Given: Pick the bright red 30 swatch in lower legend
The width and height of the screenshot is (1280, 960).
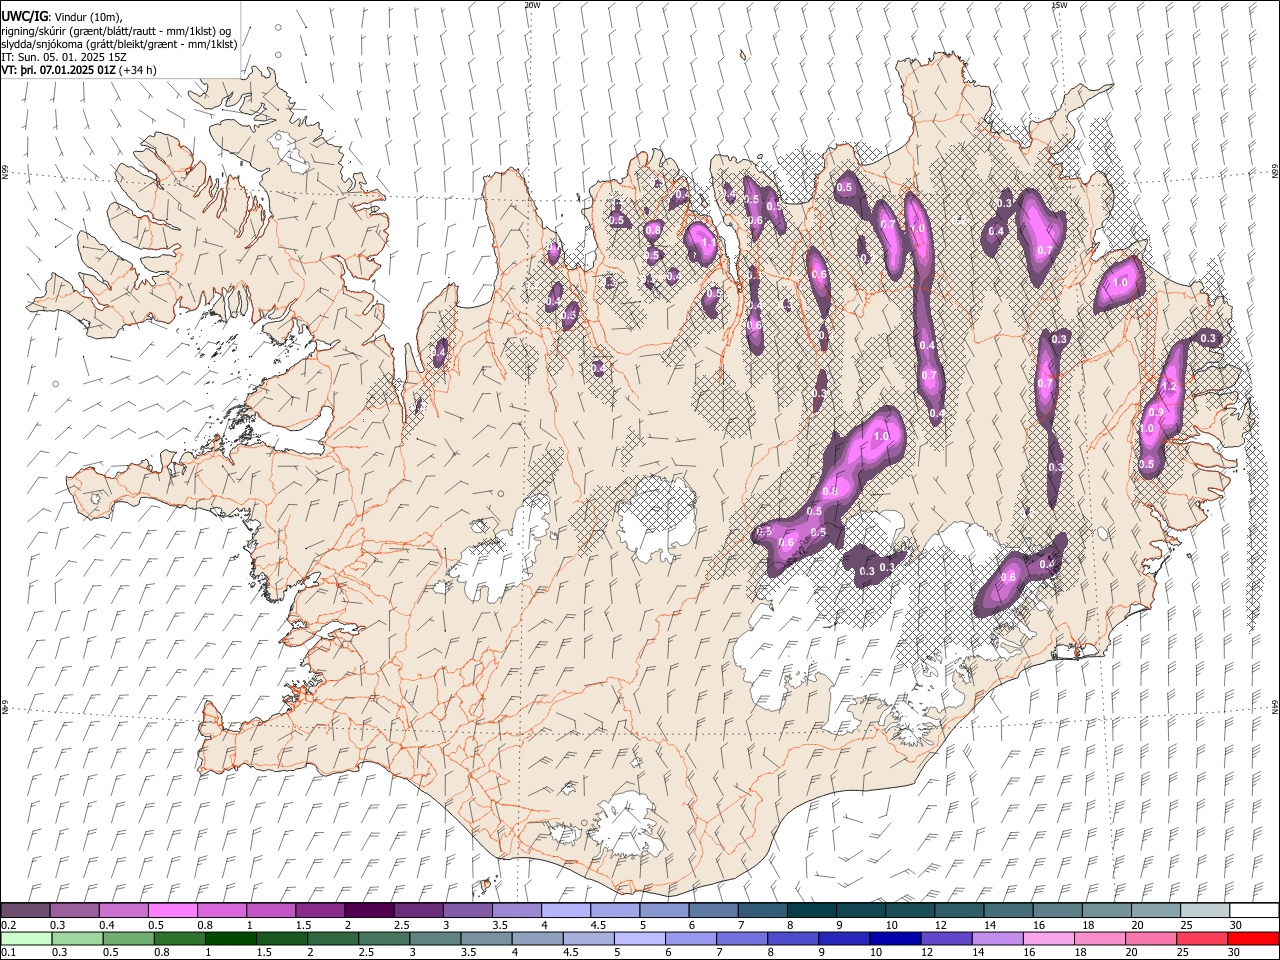Looking at the screenshot, I should (x=1253, y=939).
